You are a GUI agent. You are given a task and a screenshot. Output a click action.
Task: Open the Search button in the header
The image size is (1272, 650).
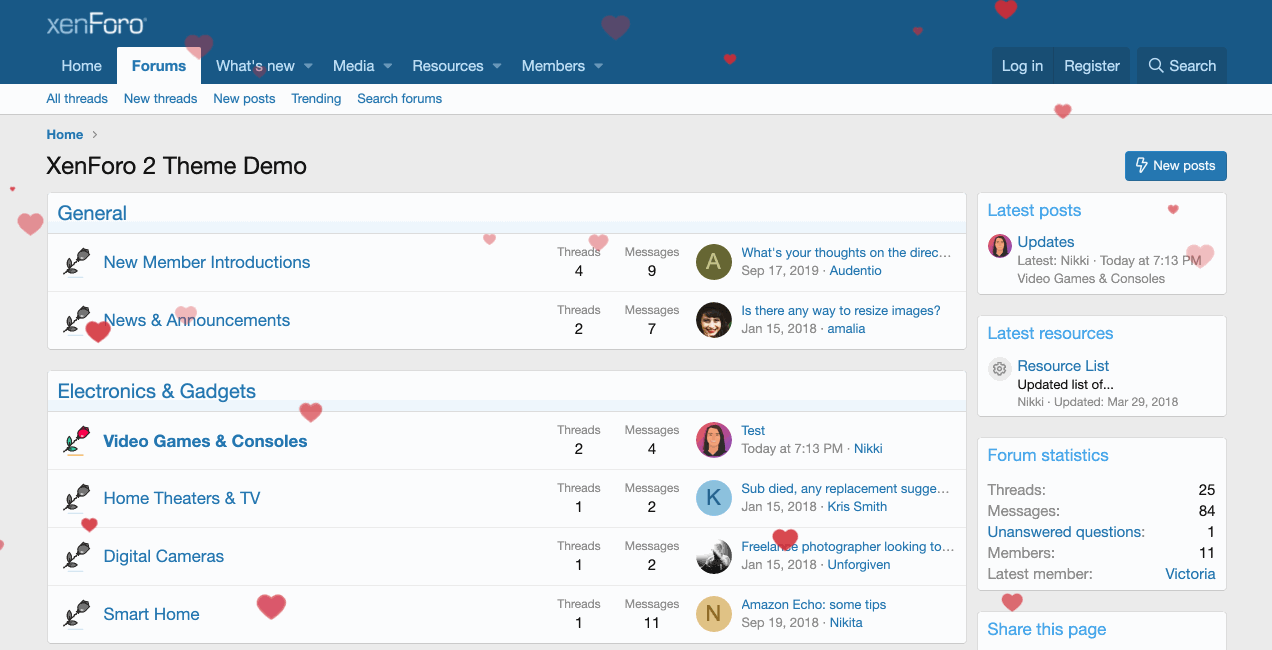pos(1182,66)
